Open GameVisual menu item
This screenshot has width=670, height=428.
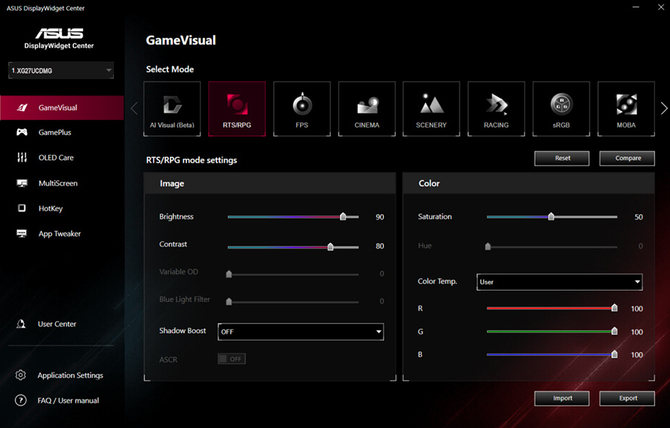tap(62, 108)
